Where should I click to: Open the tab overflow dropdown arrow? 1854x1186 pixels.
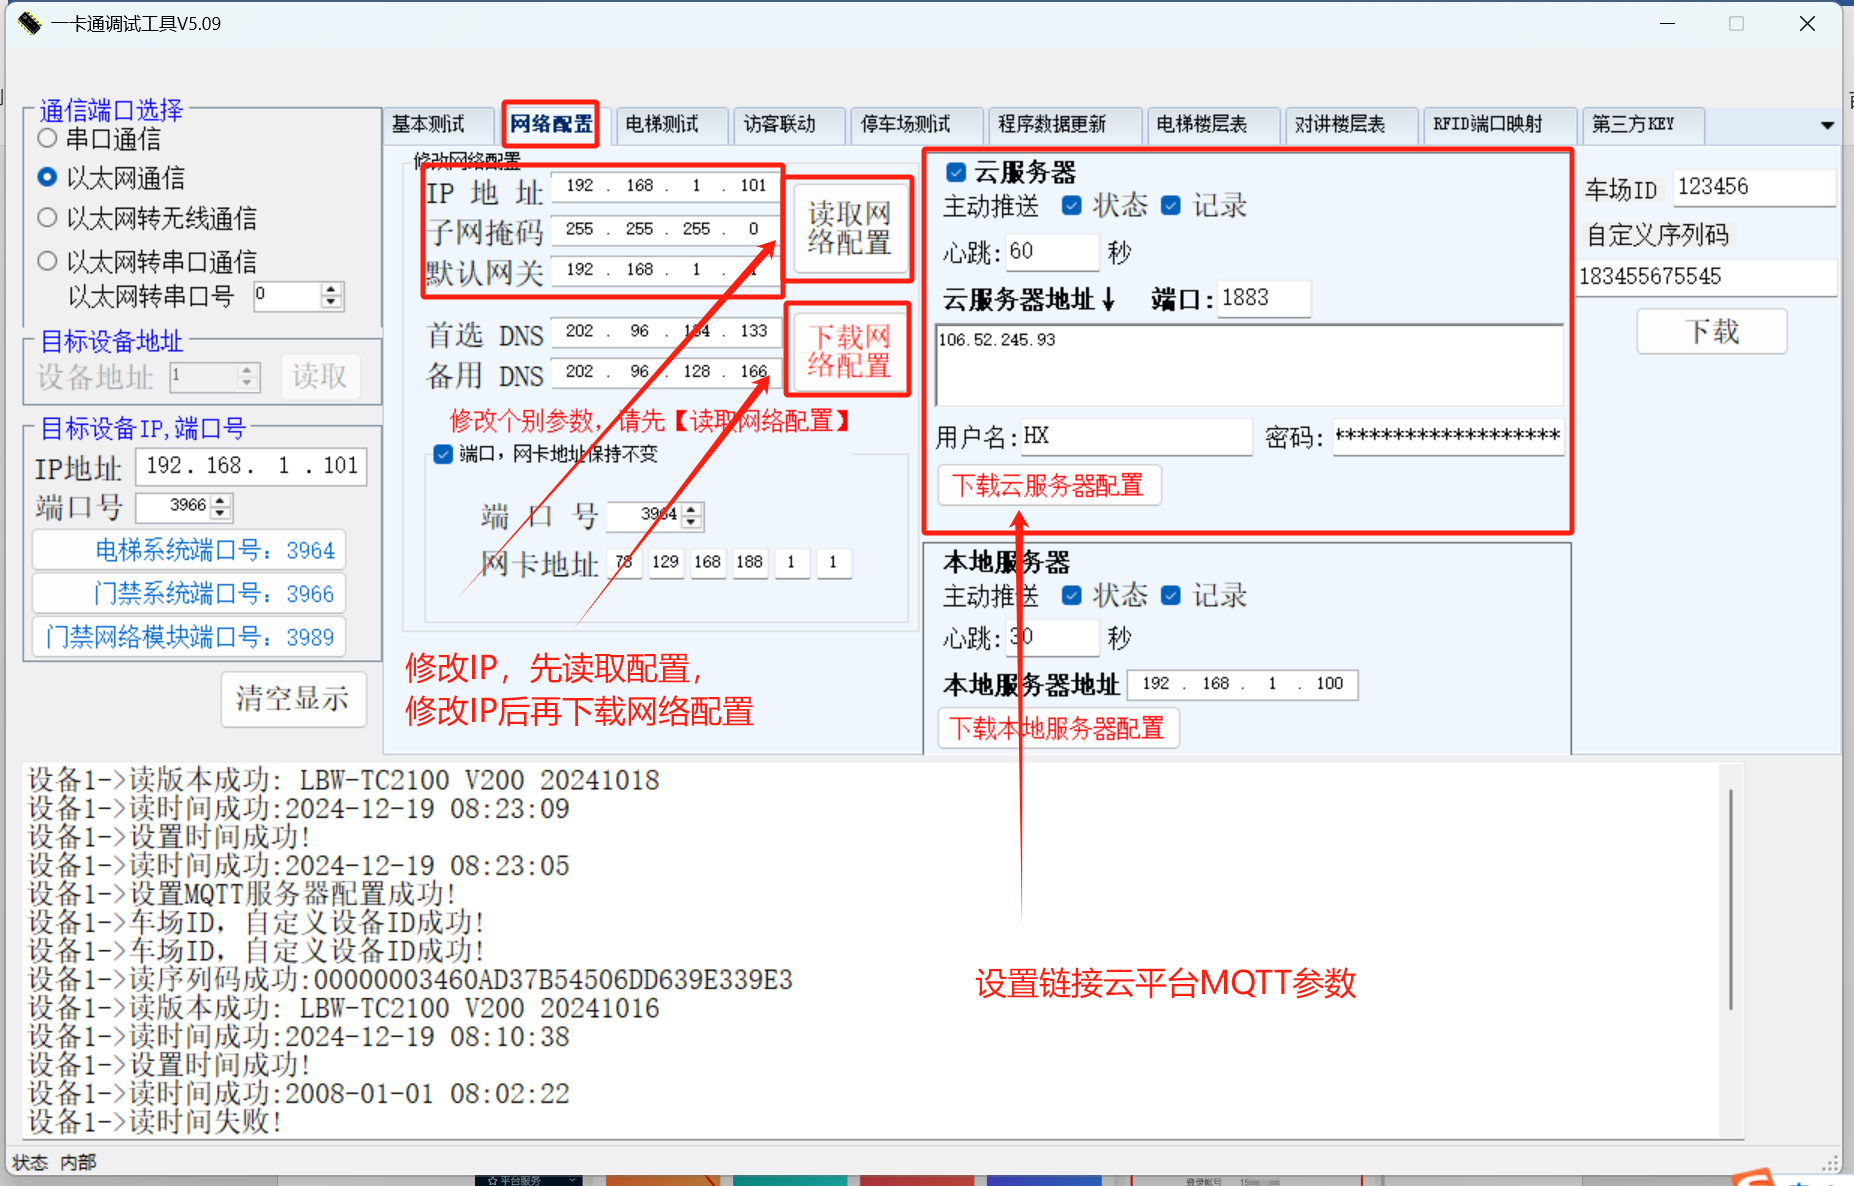(1827, 126)
